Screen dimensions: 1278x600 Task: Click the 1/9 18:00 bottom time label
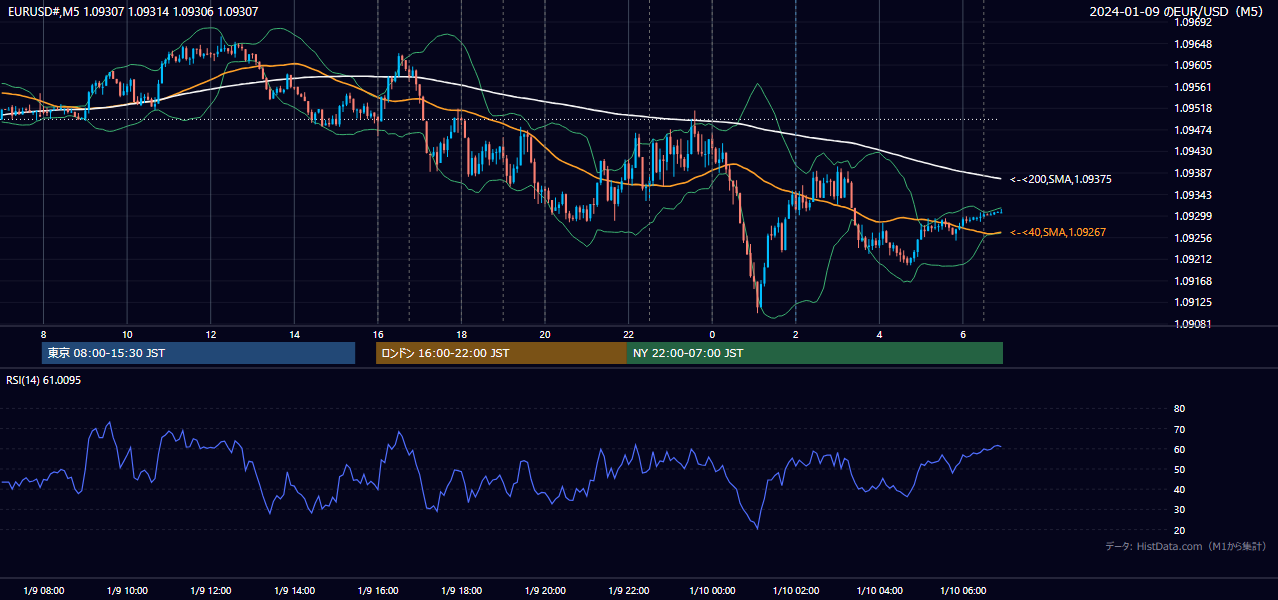click(x=461, y=590)
